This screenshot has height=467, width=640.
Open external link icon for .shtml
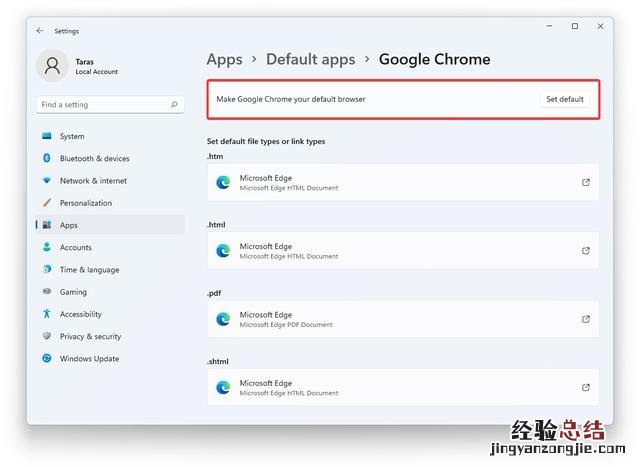click(x=586, y=387)
